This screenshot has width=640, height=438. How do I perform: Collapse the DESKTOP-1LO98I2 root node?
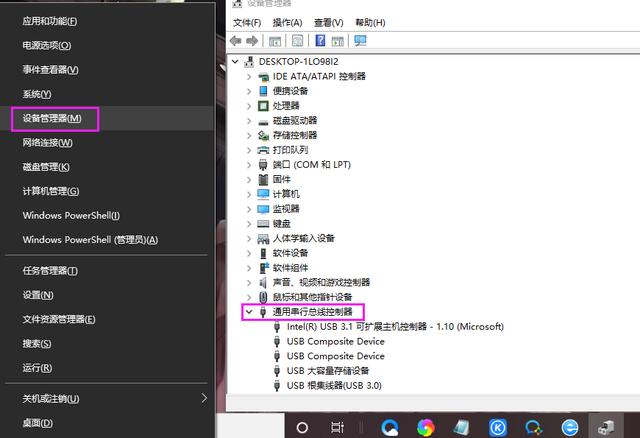(x=235, y=62)
